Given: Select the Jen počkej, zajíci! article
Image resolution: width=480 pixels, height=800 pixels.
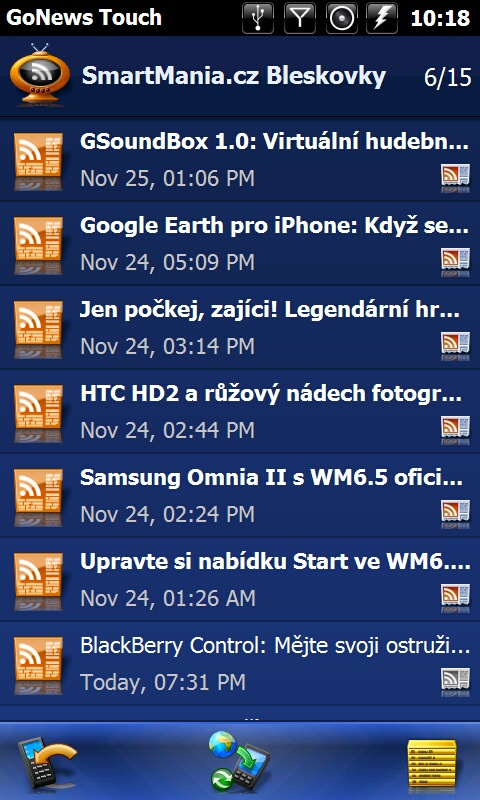Looking at the screenshot, I should (x=240, y=328).
